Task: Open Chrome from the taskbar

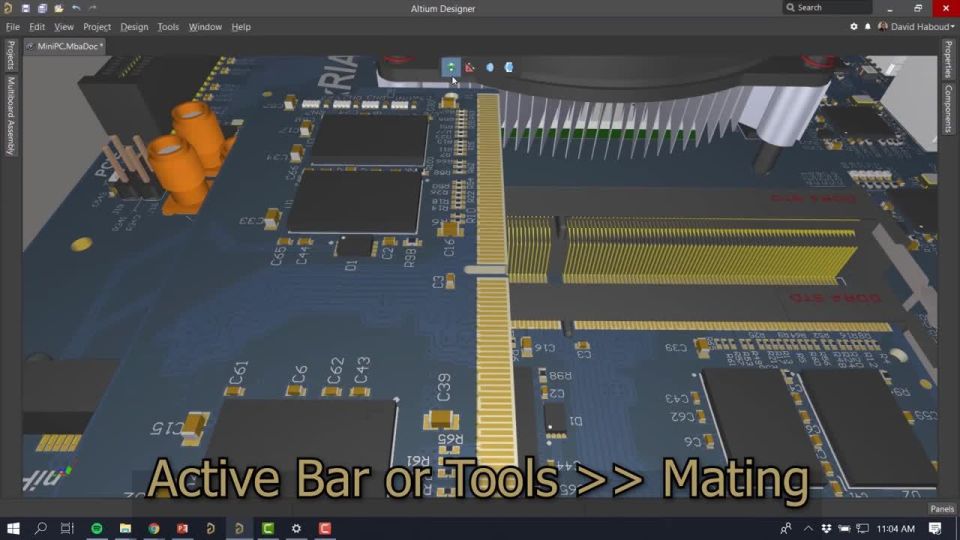Action: [154, 528]
